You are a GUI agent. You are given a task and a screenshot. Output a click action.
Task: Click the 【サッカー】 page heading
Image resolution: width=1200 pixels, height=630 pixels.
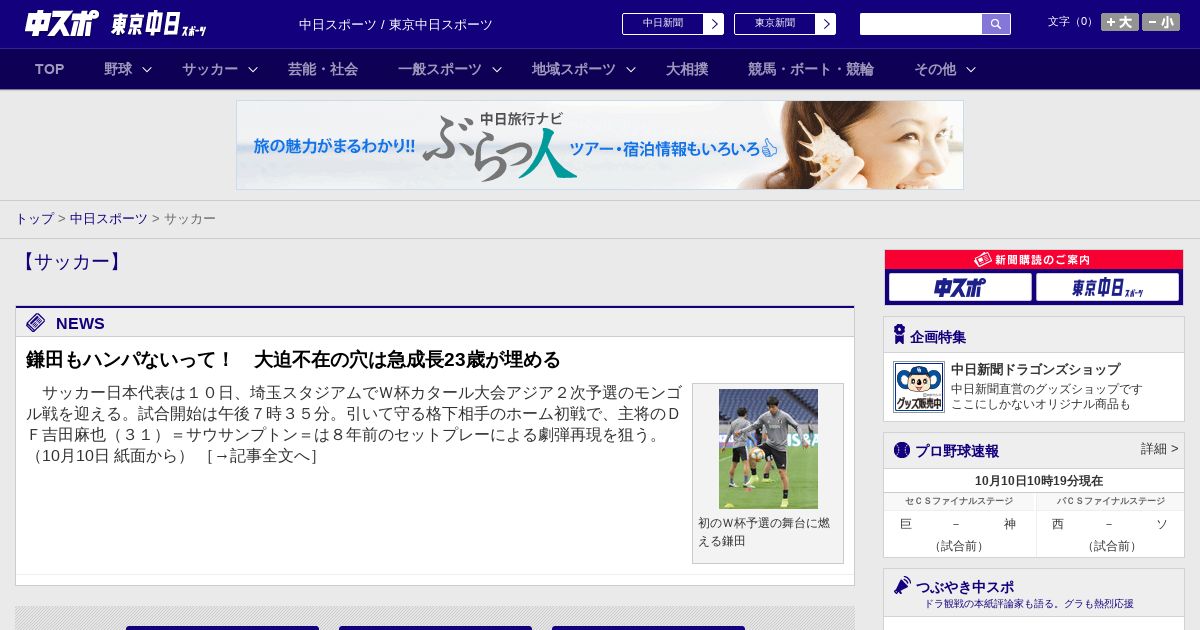pos(71,262)
